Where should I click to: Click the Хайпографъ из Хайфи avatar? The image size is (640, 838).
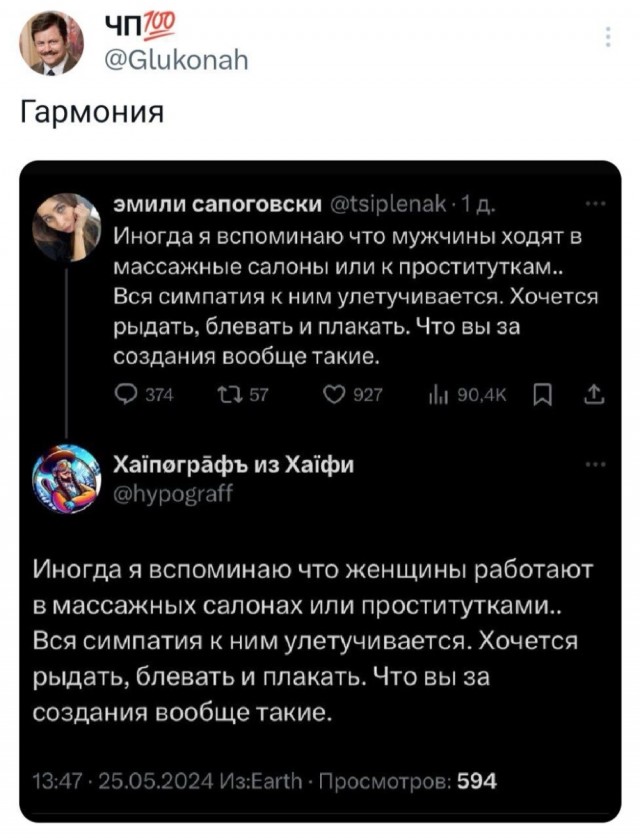(60, 475)
